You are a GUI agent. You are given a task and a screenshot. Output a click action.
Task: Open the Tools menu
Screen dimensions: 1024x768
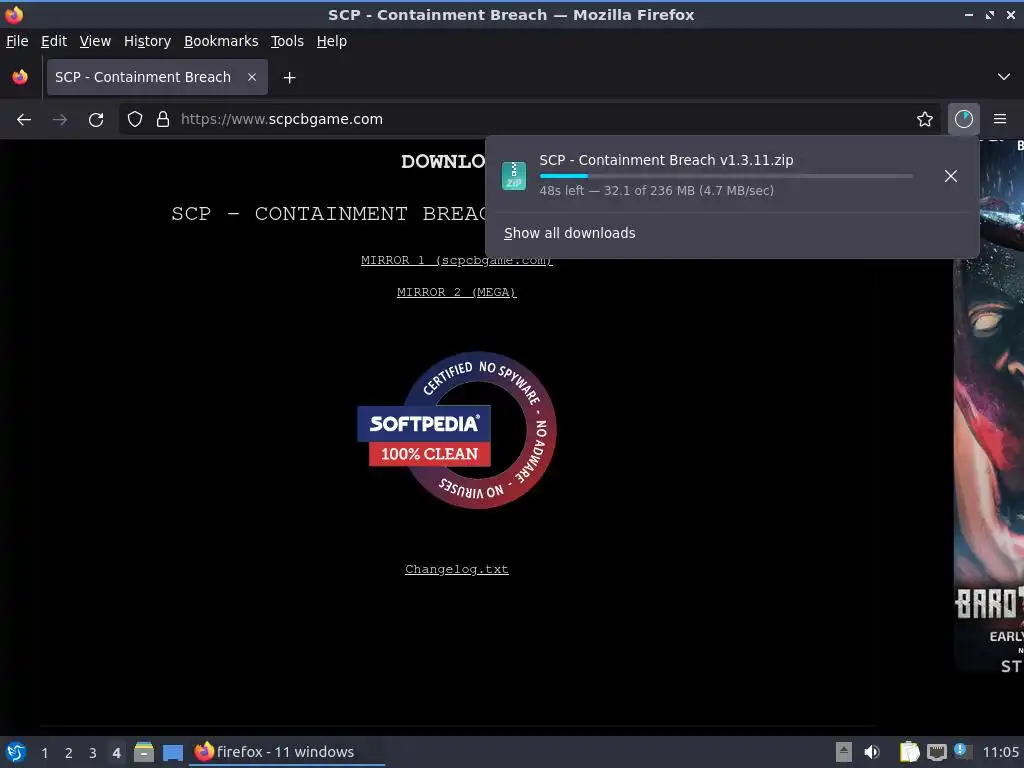[287, 41]
